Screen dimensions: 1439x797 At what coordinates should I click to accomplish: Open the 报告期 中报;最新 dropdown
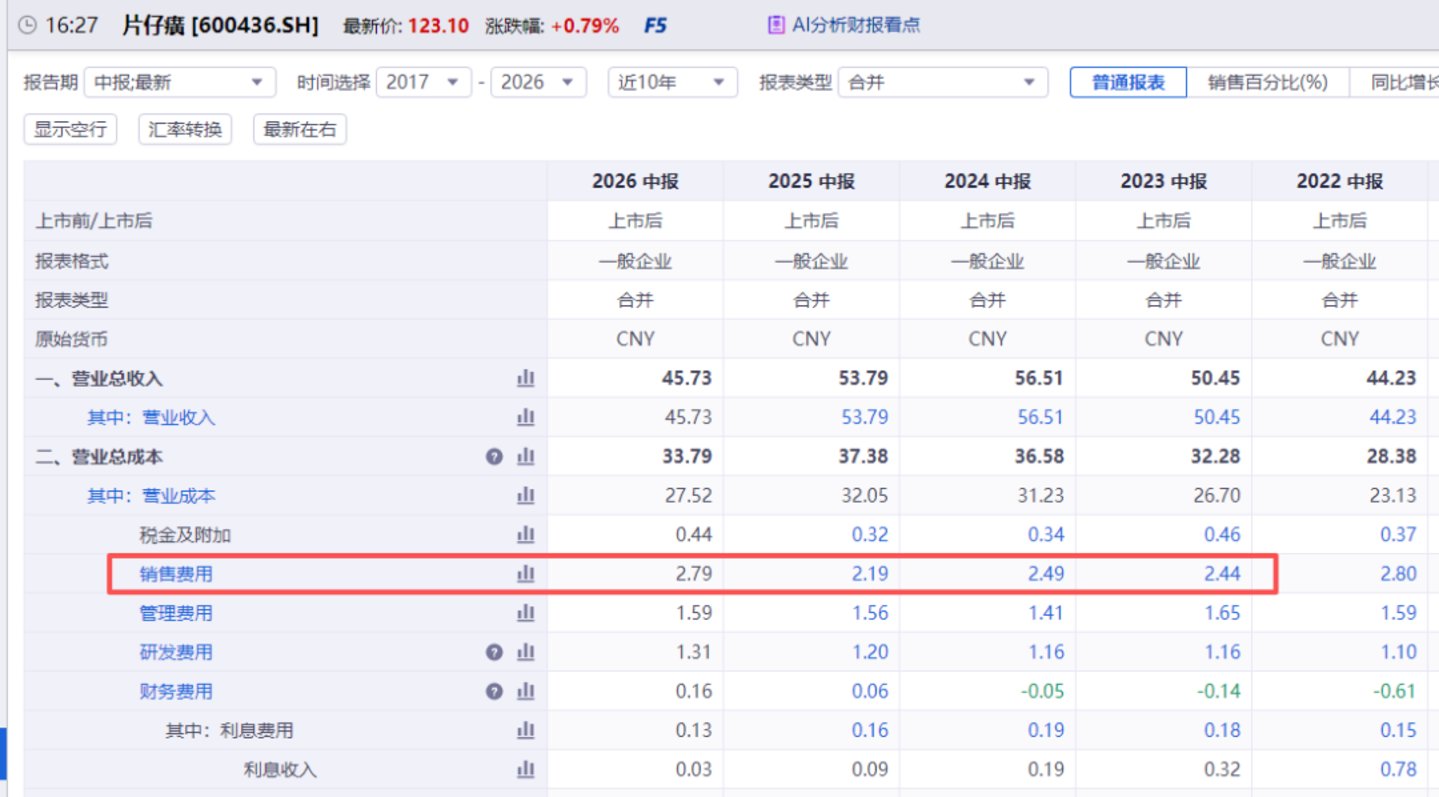coord(180,82)
